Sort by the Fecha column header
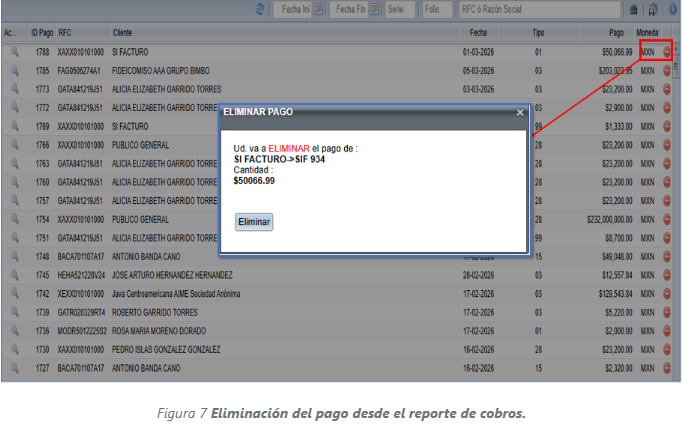 pos(476,32)
